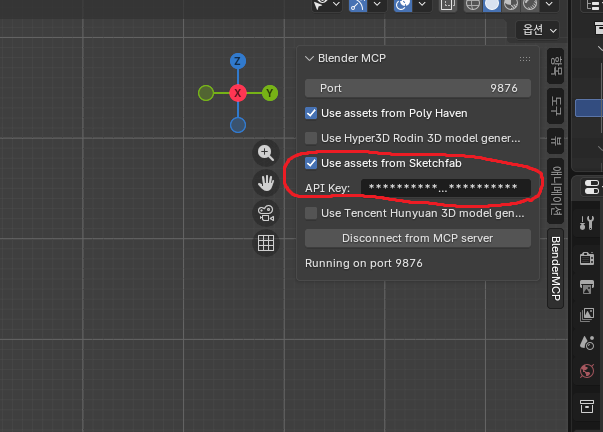Open the Tool properties tab icon

point(587,223)
